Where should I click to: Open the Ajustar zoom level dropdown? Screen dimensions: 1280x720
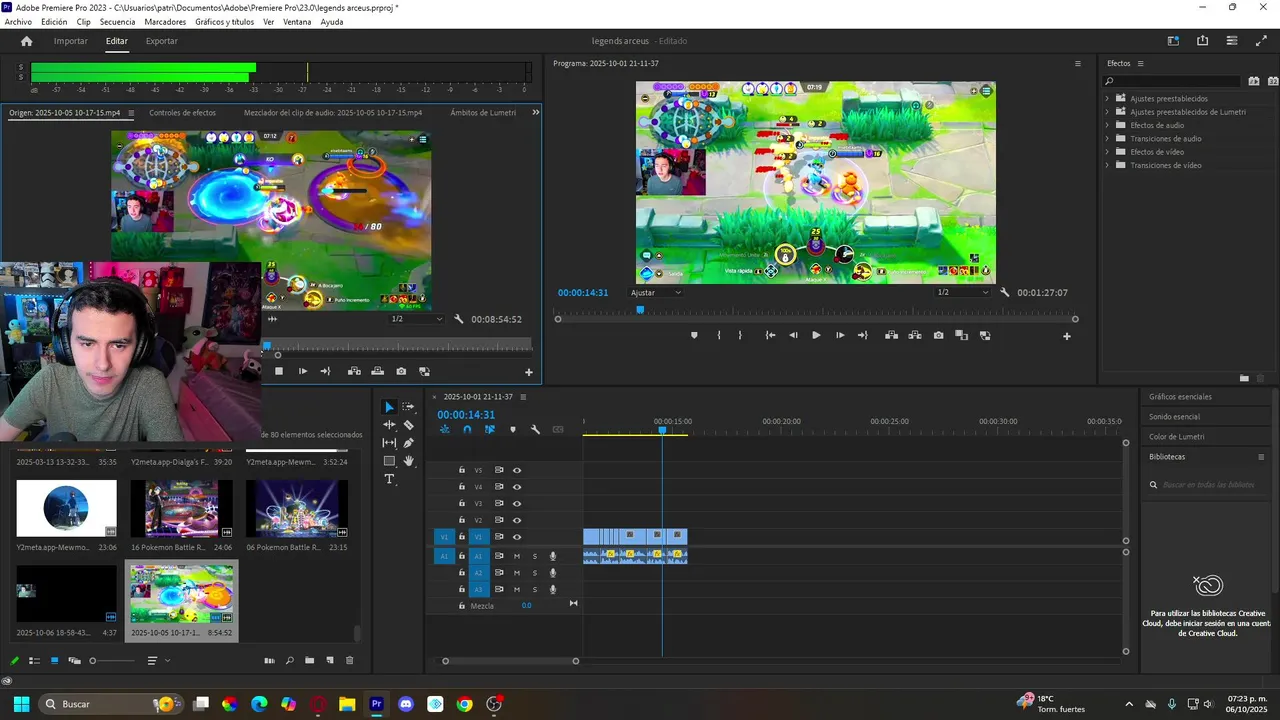coord(656,292)
